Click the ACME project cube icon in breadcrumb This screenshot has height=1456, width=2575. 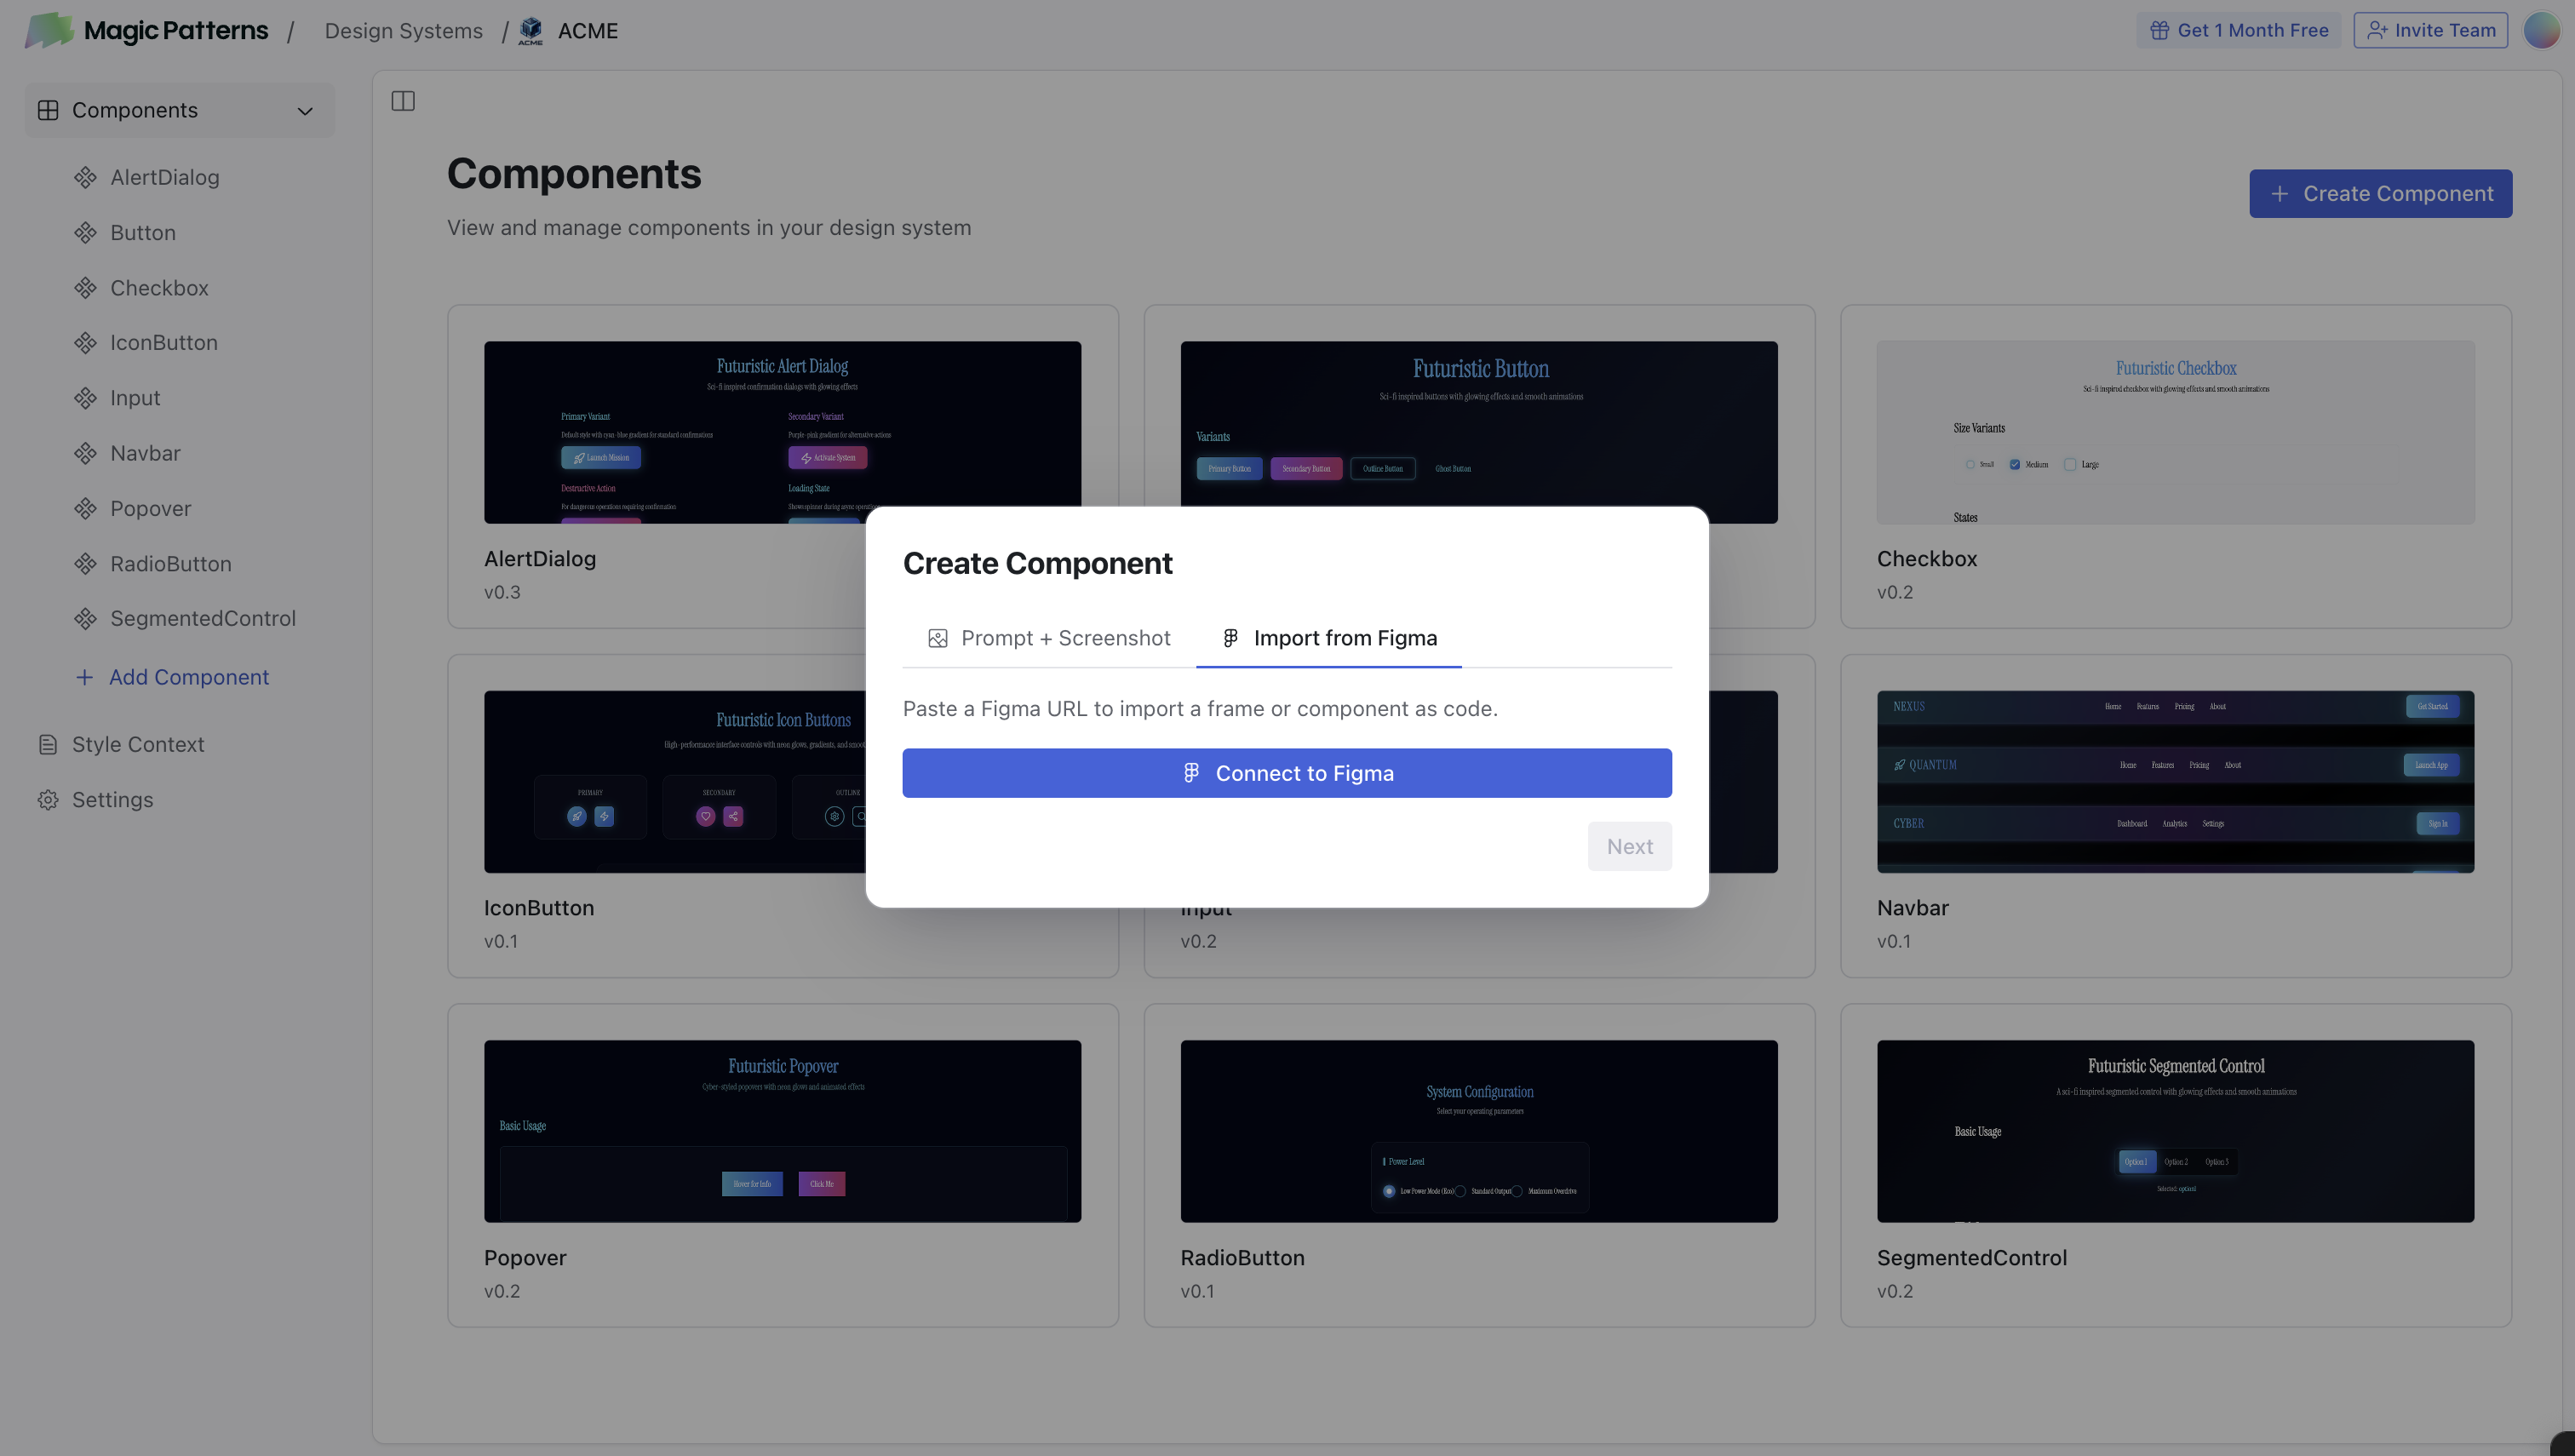tap(531, 30)
